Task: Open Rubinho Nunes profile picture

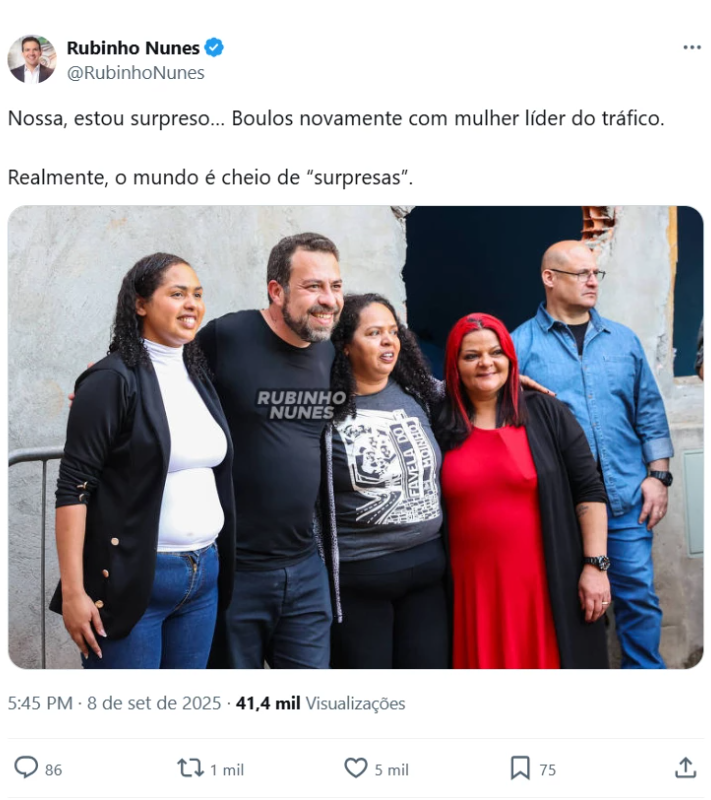Action: [x=32, y=59]
